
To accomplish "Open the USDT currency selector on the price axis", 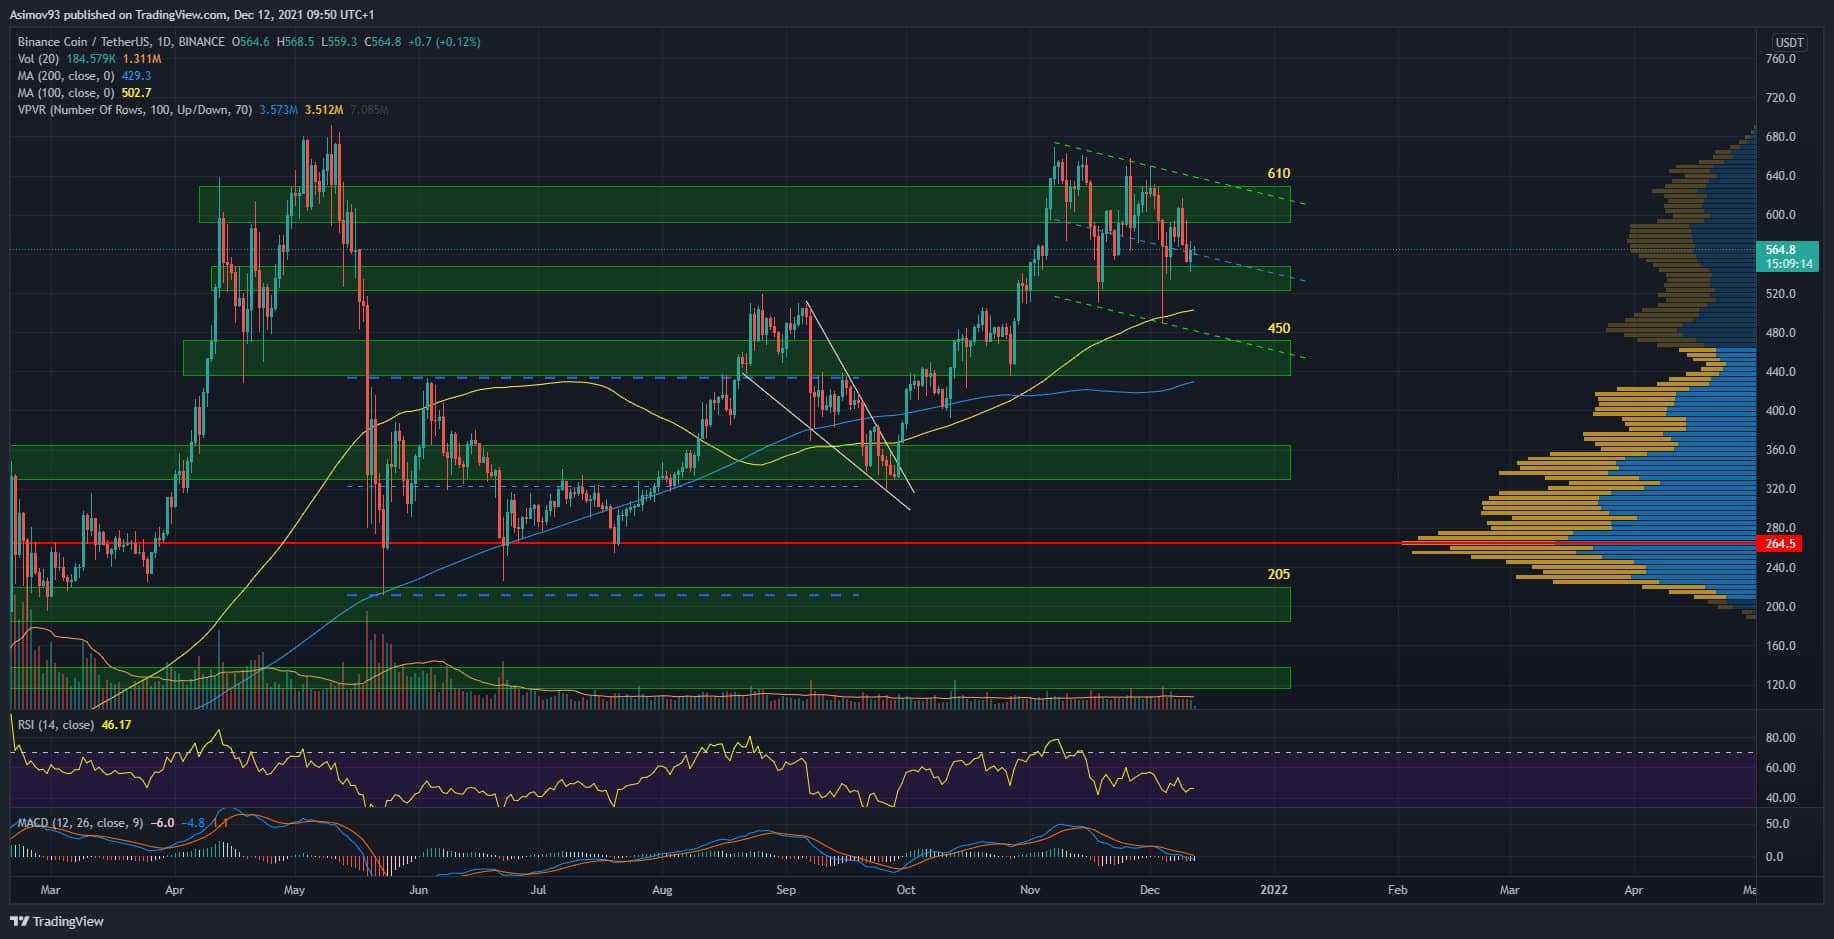I will pyautogui.click(x=1789, y=42).
